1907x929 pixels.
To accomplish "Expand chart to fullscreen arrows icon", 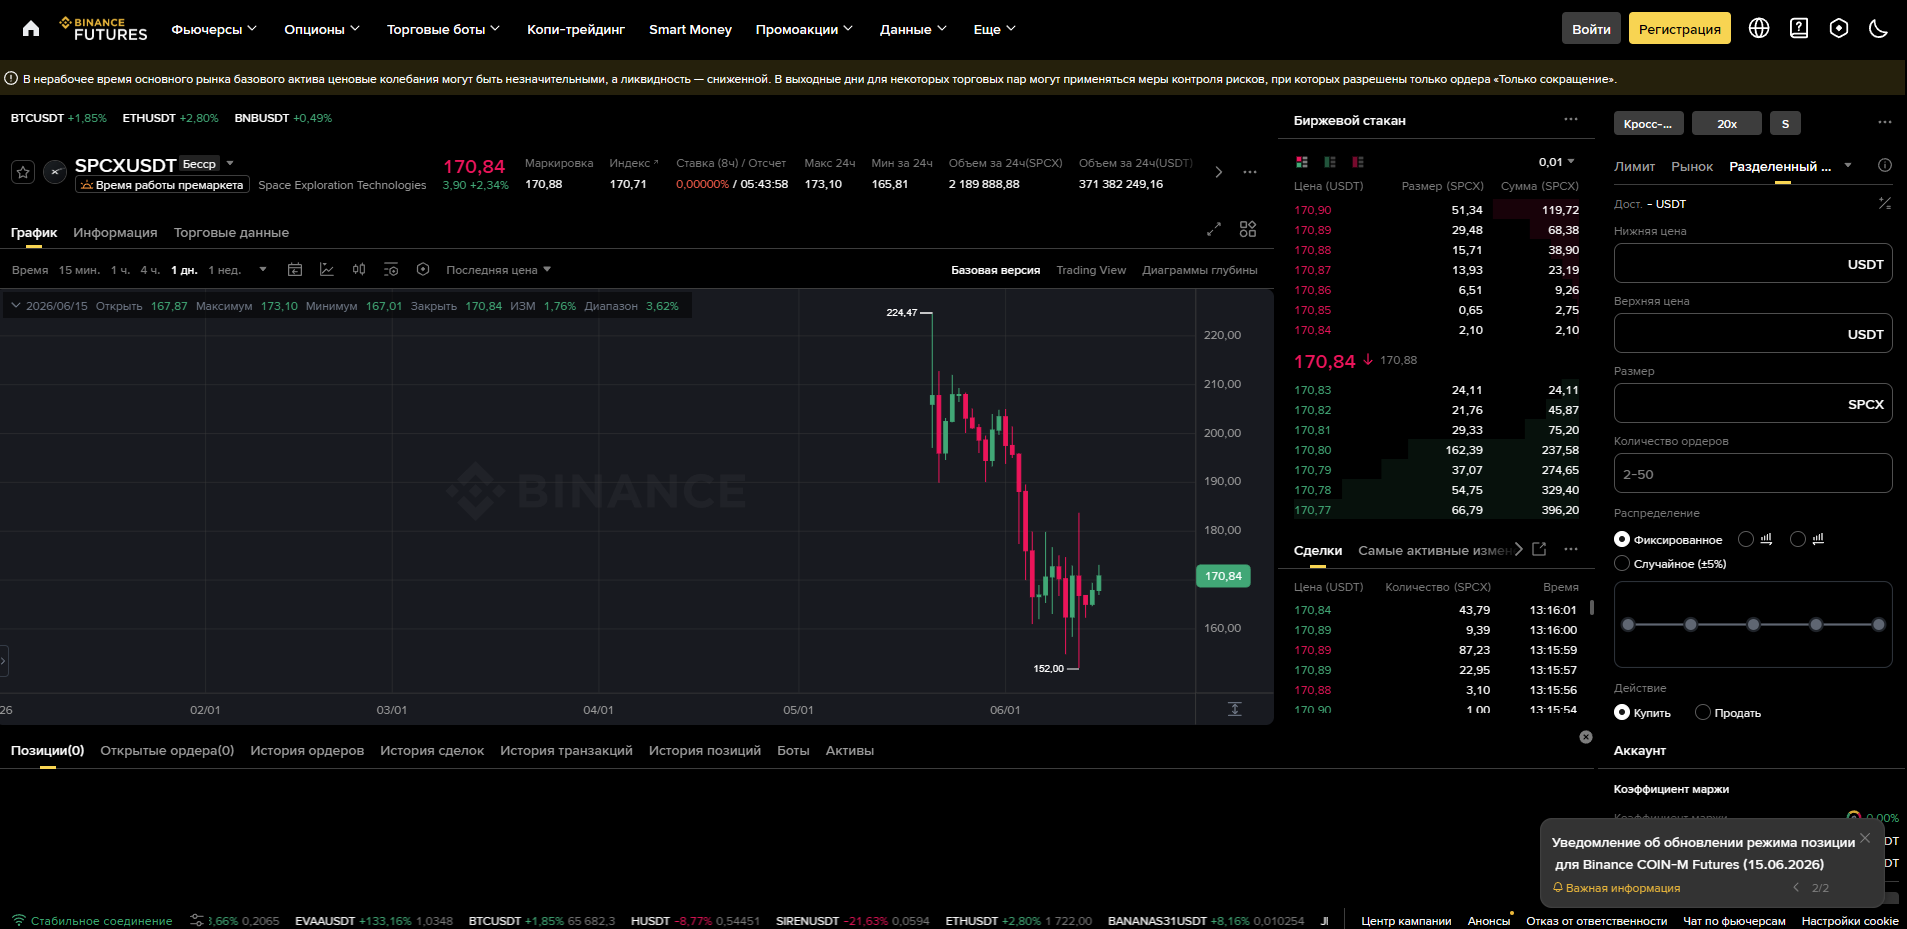I will point(1214,229).
